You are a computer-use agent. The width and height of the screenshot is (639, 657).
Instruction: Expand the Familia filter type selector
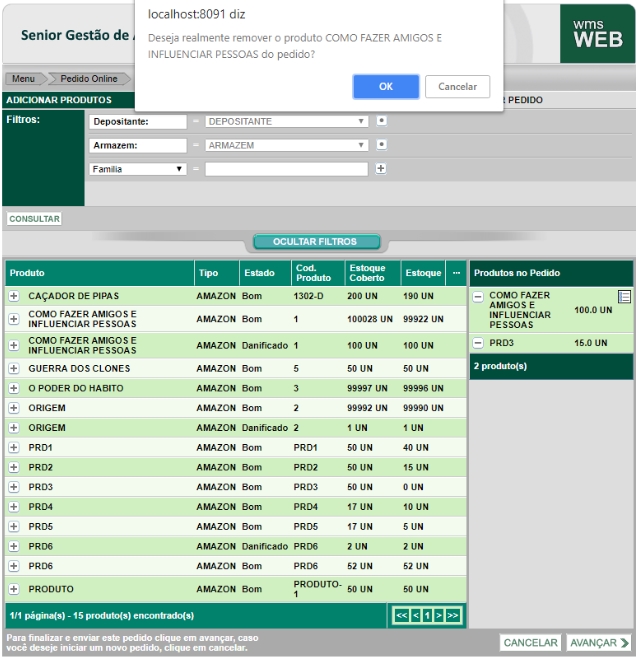[138, 170]
